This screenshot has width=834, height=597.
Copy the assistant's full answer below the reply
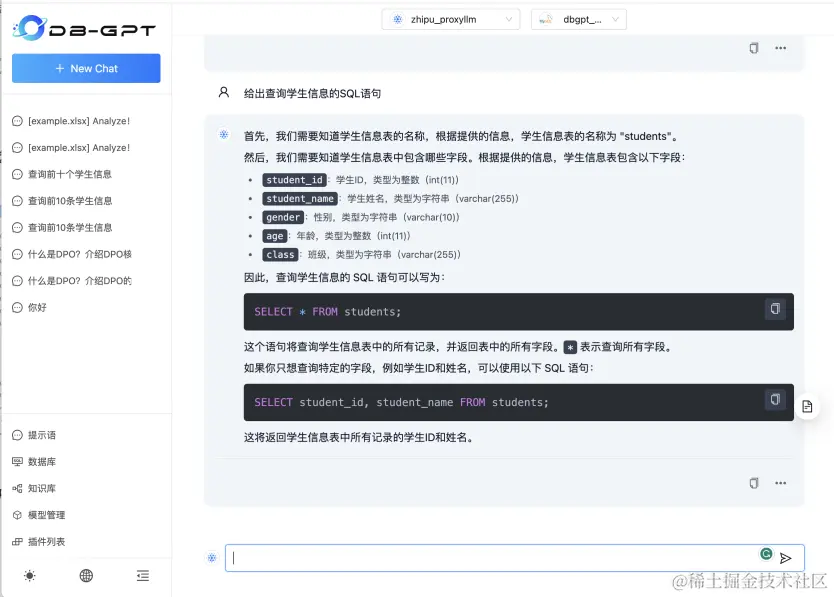(753, 483)
